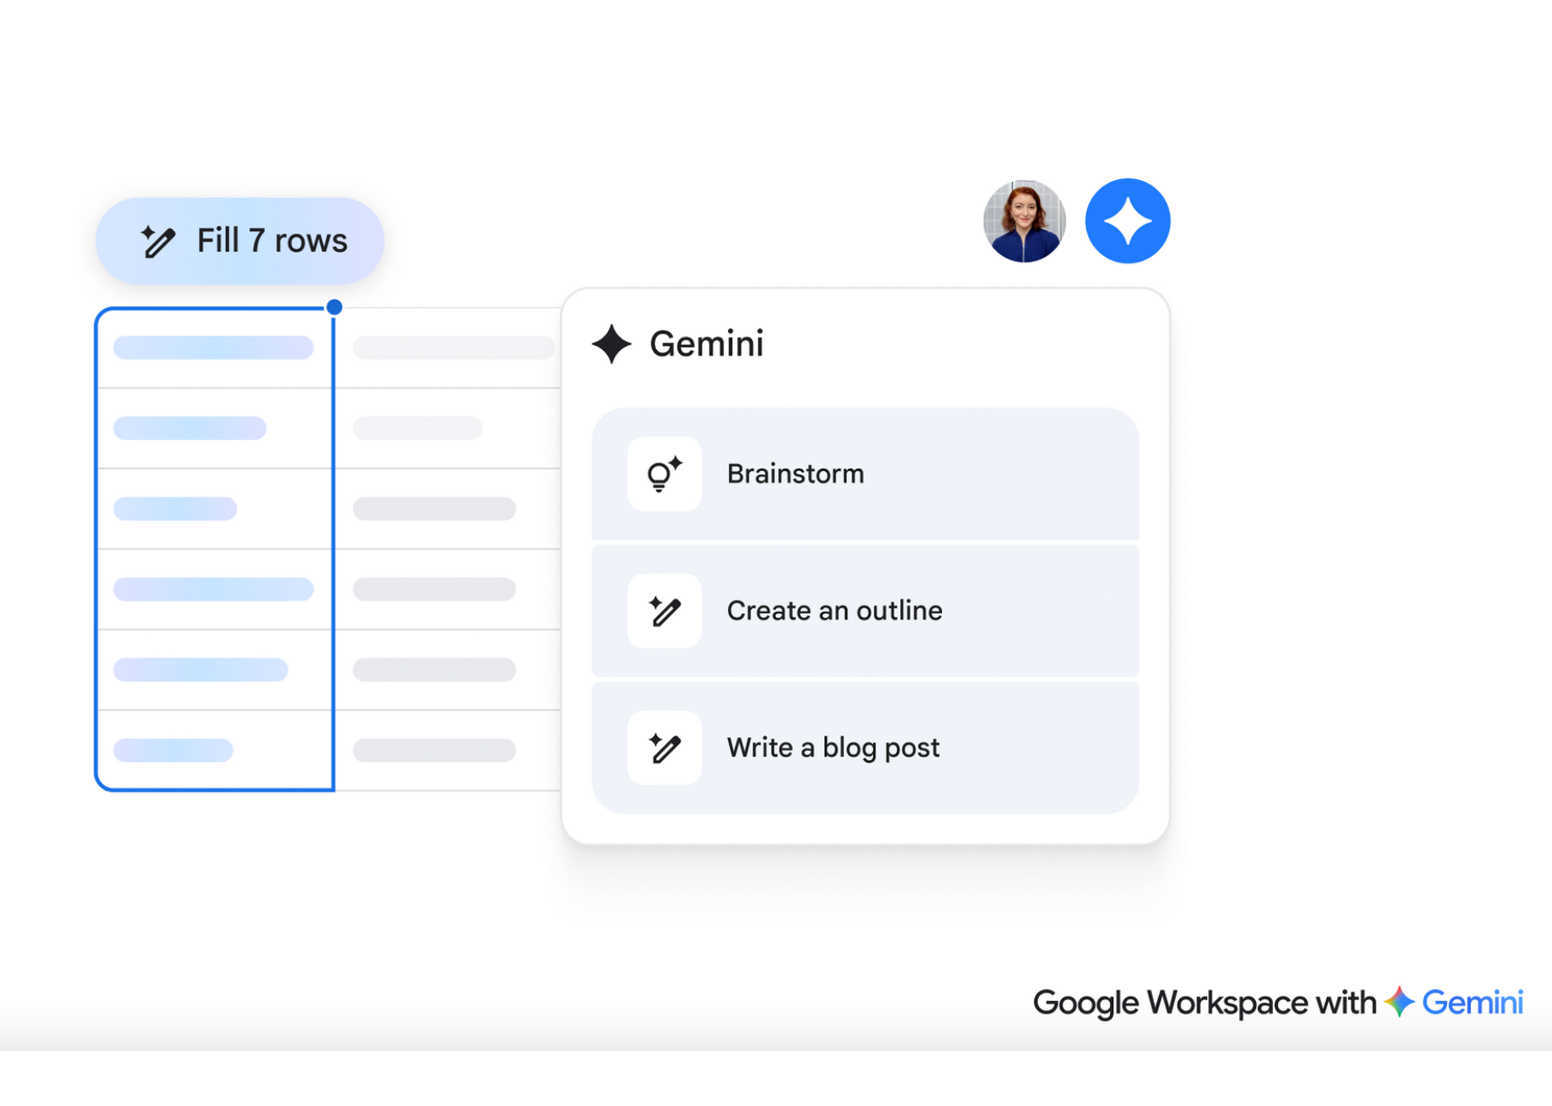Click the Fill 7 rows button
The height and width of the screenshot is (1106, 1552).
pyautogui.click(x=240, y=241)
